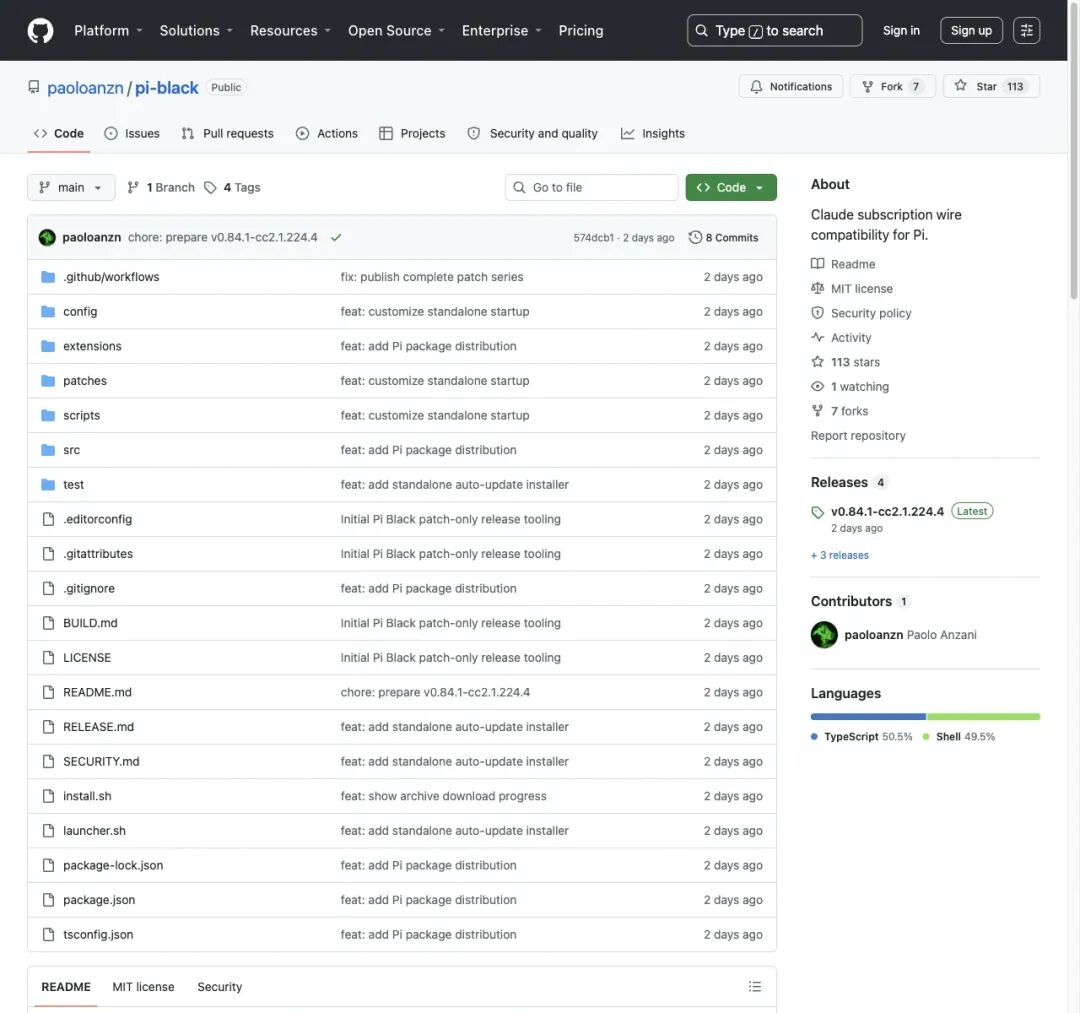Expand the Resources dropdown
Screen dimensions: 1080x1013
[x=291, y=30]
